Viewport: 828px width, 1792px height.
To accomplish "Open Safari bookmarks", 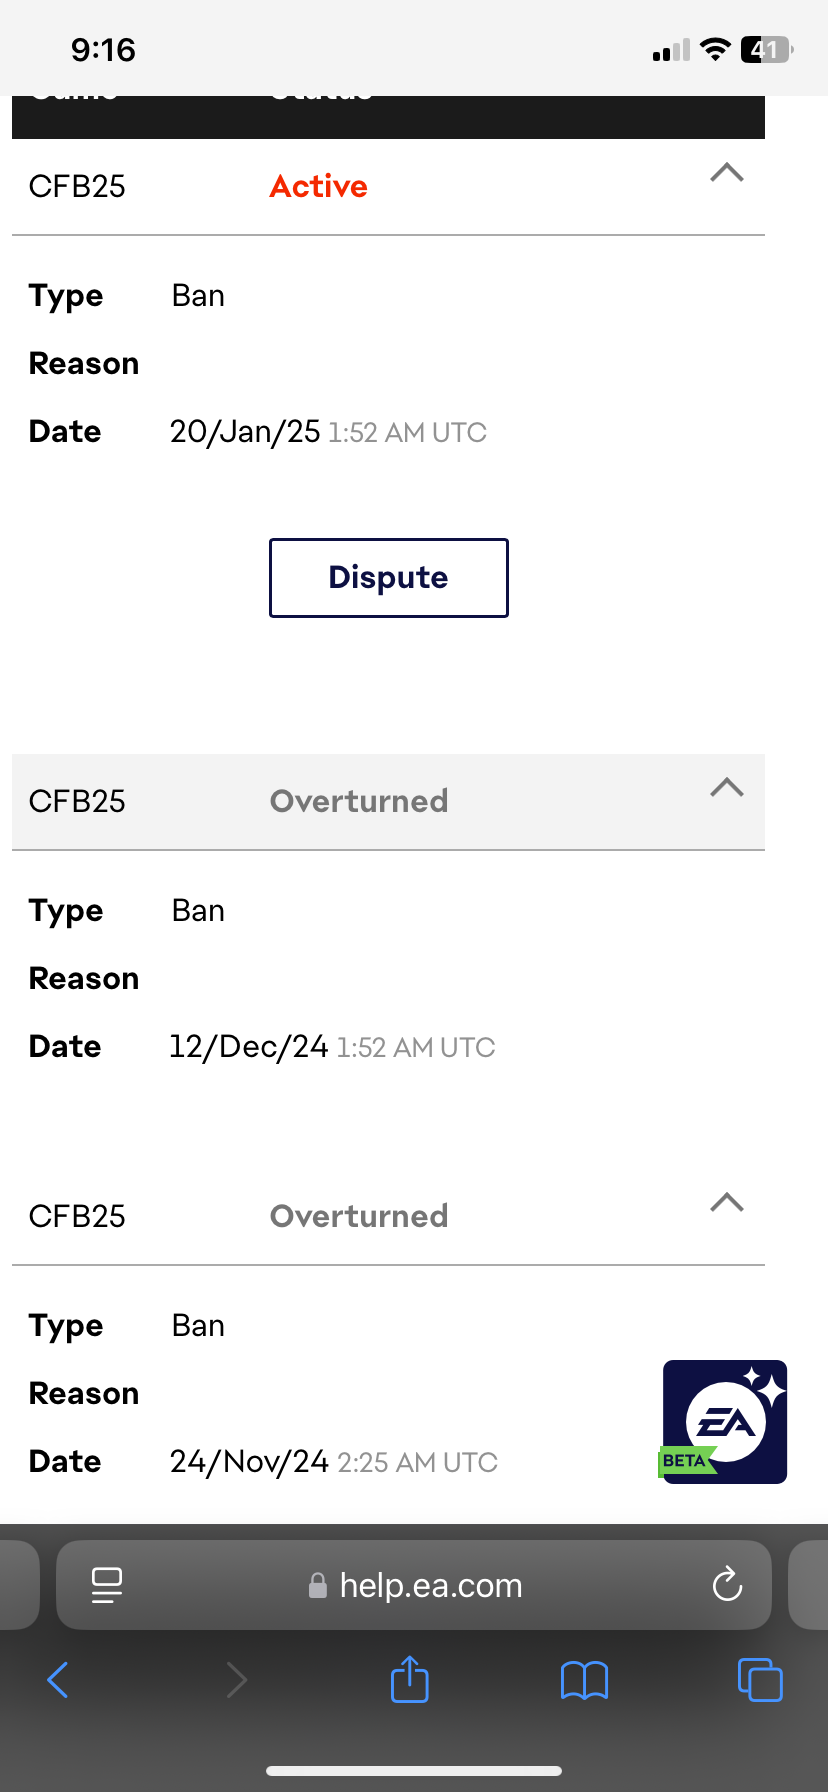I will tap(585, 1679).
